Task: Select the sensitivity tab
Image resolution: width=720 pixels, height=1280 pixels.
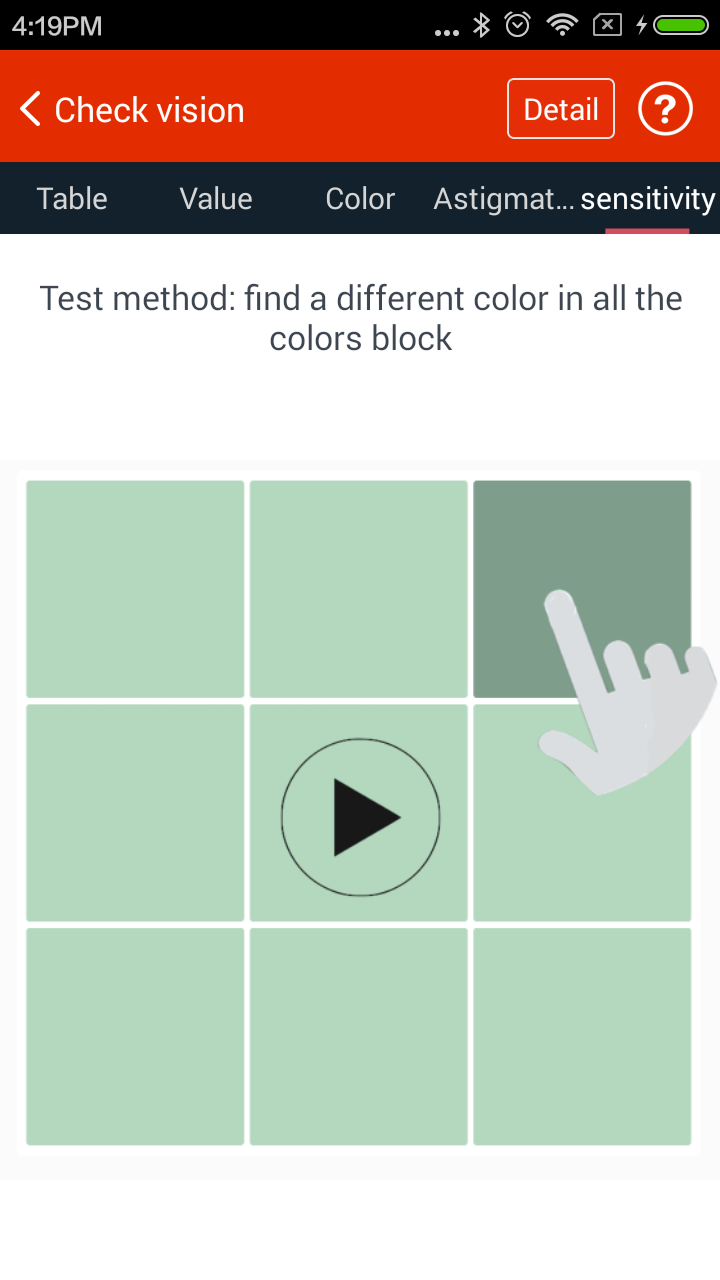Action: pos(647,198)
